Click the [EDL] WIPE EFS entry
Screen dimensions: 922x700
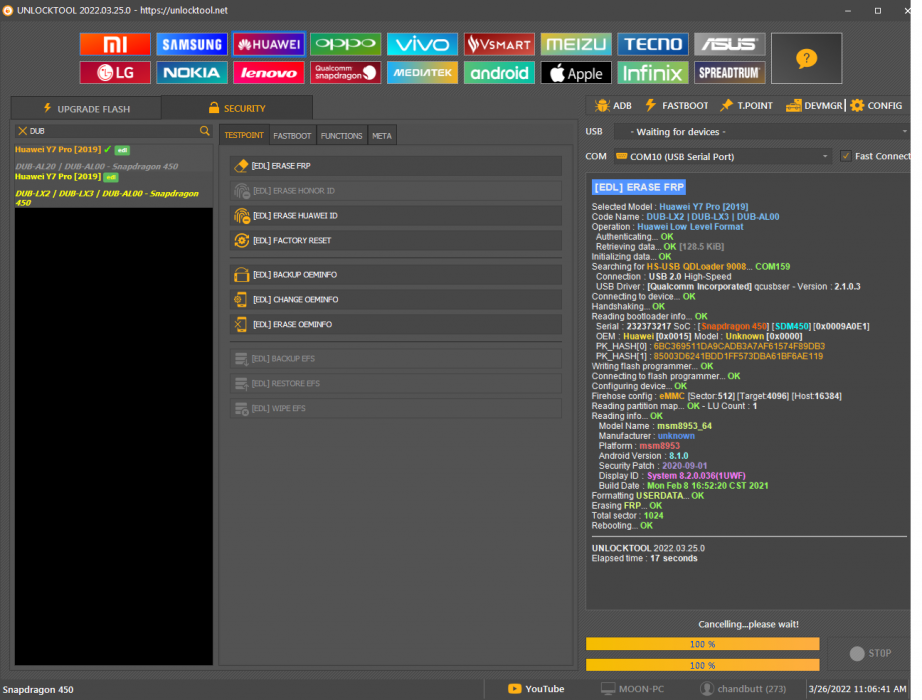point(396,408)
